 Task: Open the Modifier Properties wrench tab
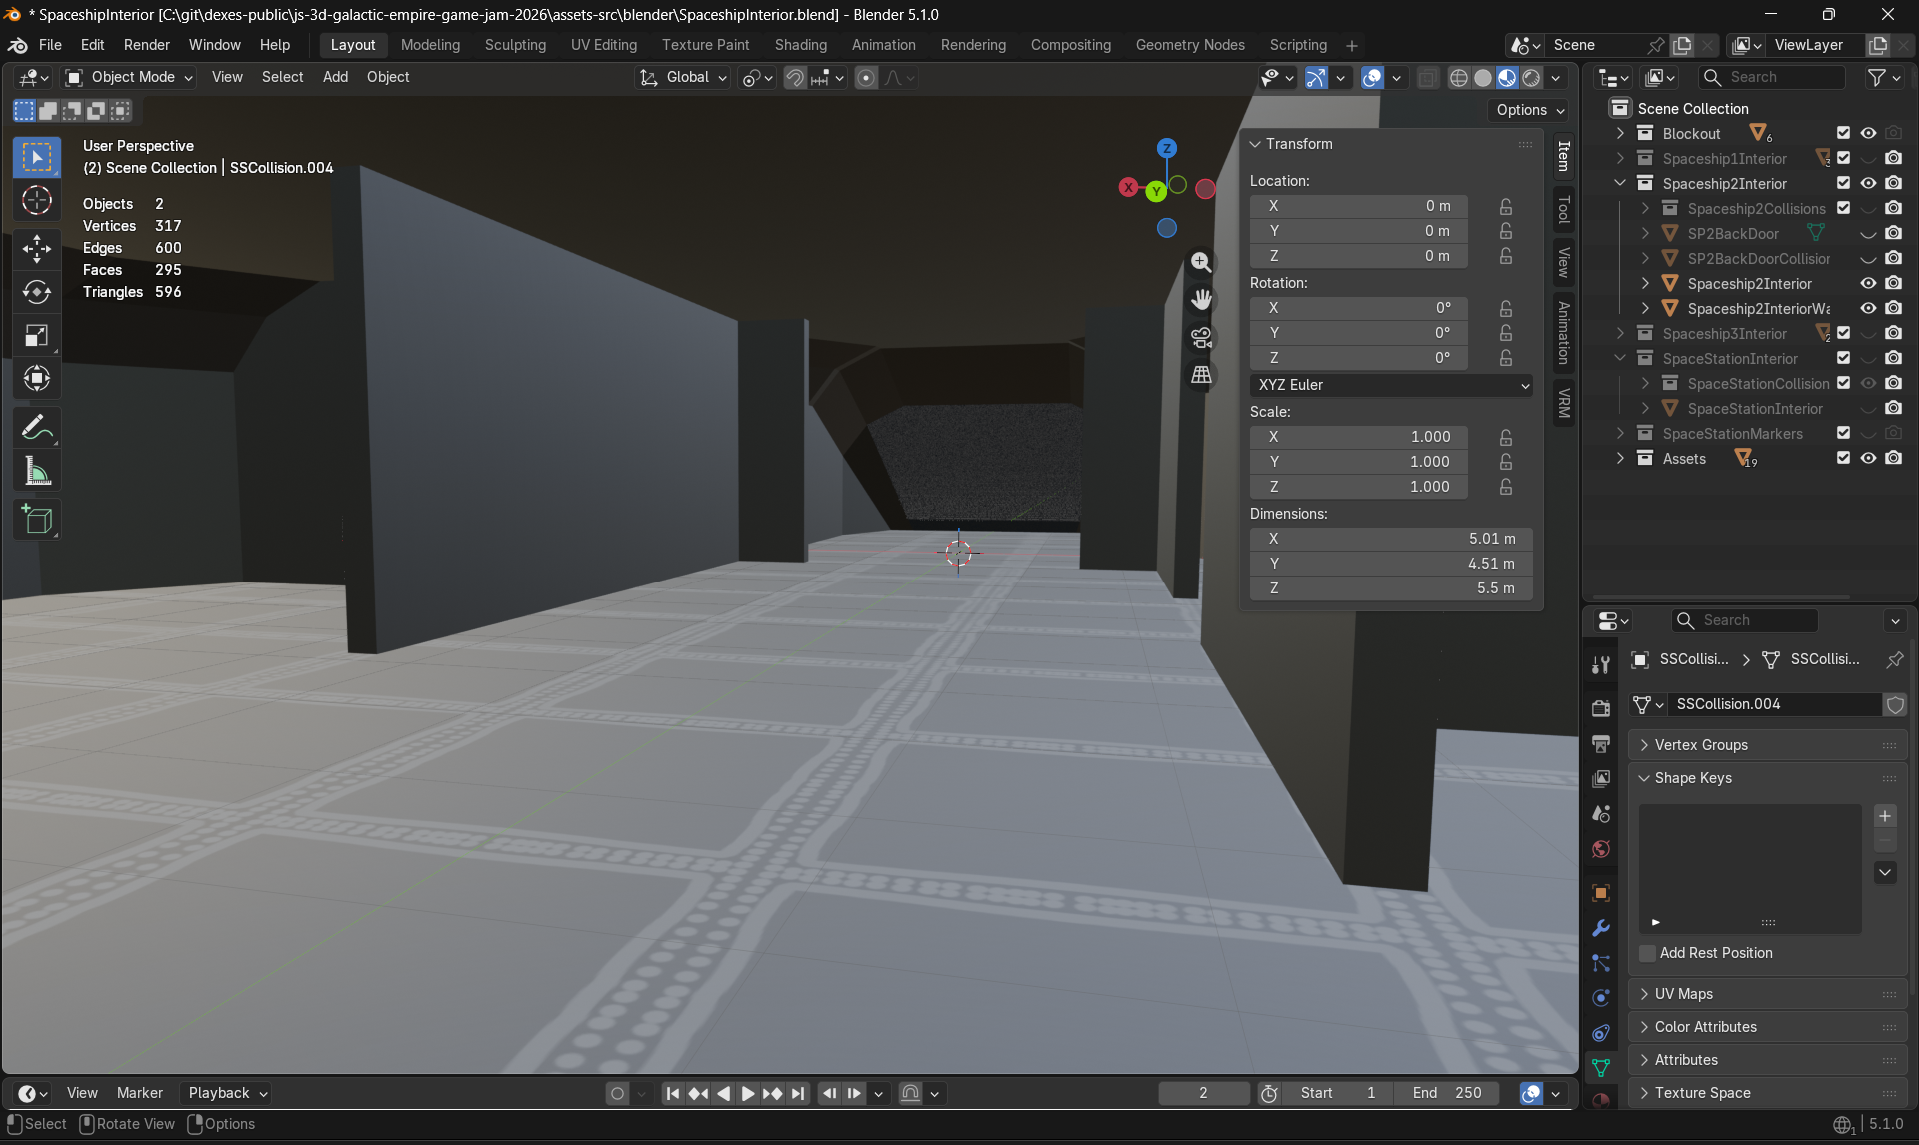click(x=1599, y=928)
